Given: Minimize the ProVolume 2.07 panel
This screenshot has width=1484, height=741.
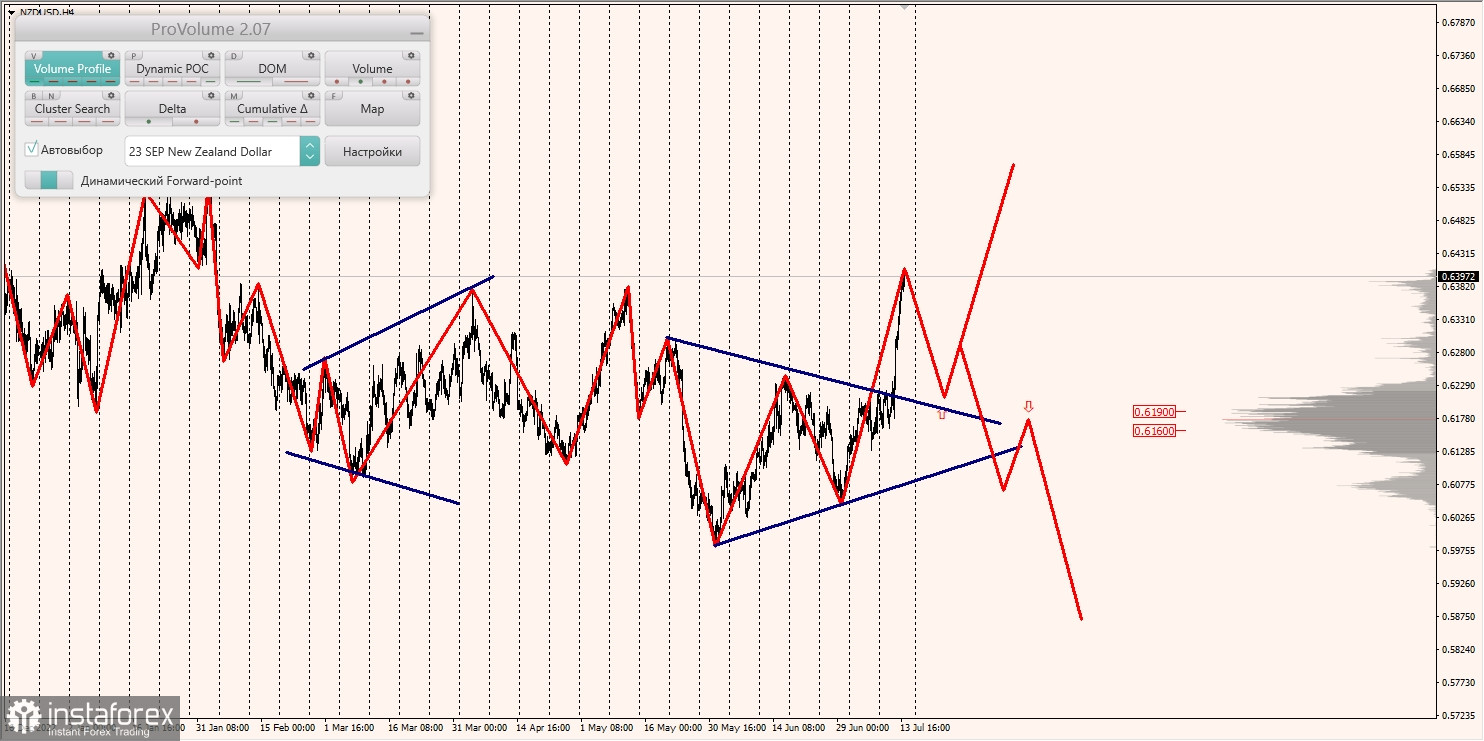Looking at the screenshot, I should (417, 32).
